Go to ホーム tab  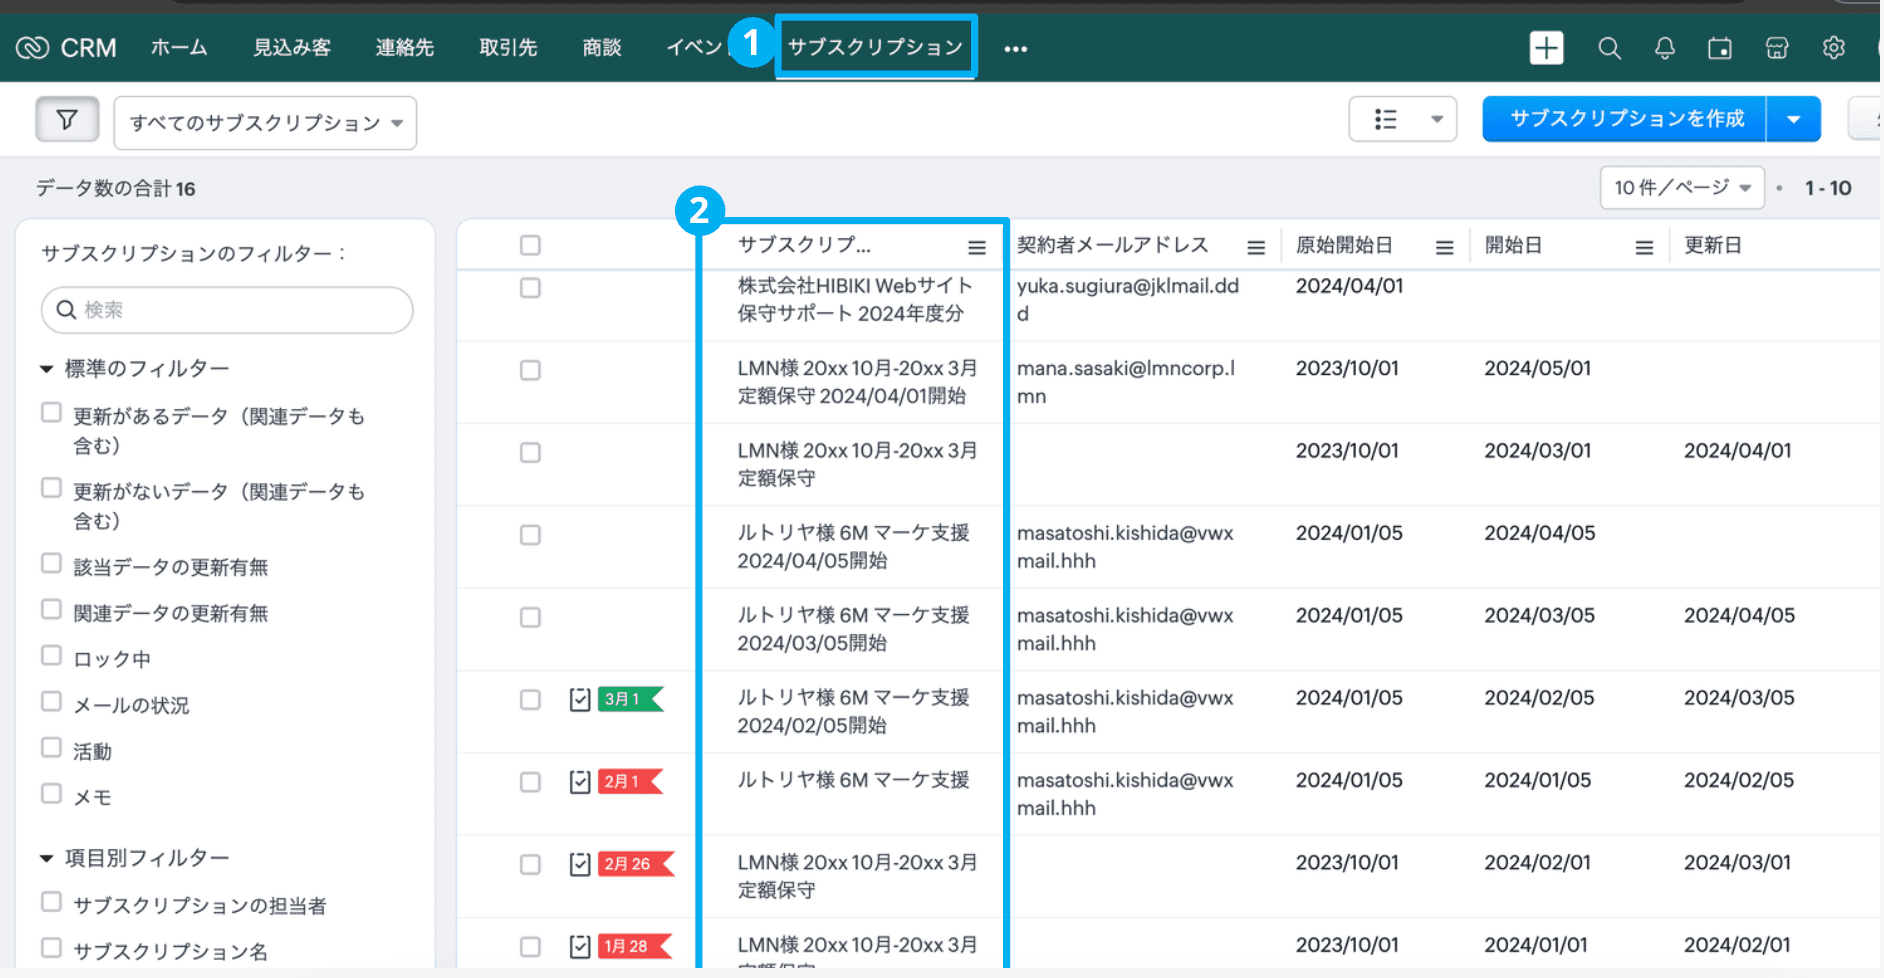tap(179, 47)
